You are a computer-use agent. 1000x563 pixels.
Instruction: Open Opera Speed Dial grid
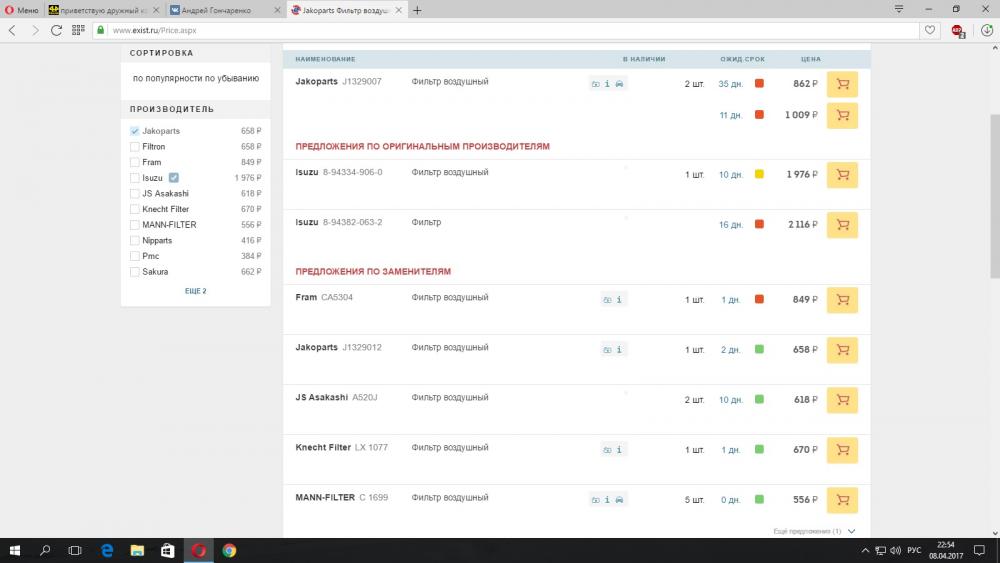(x=78, y=30)
